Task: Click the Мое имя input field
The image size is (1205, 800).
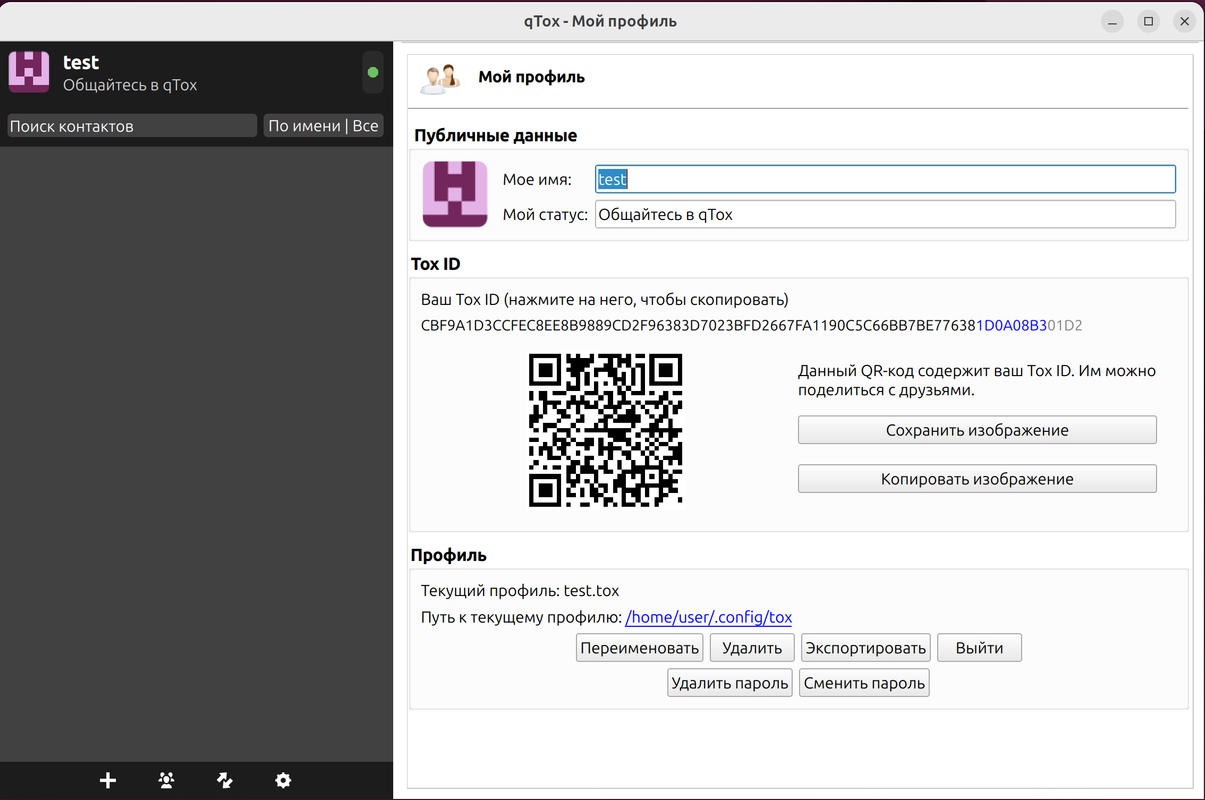Action: pyautogui.click(x=885, y=179)
